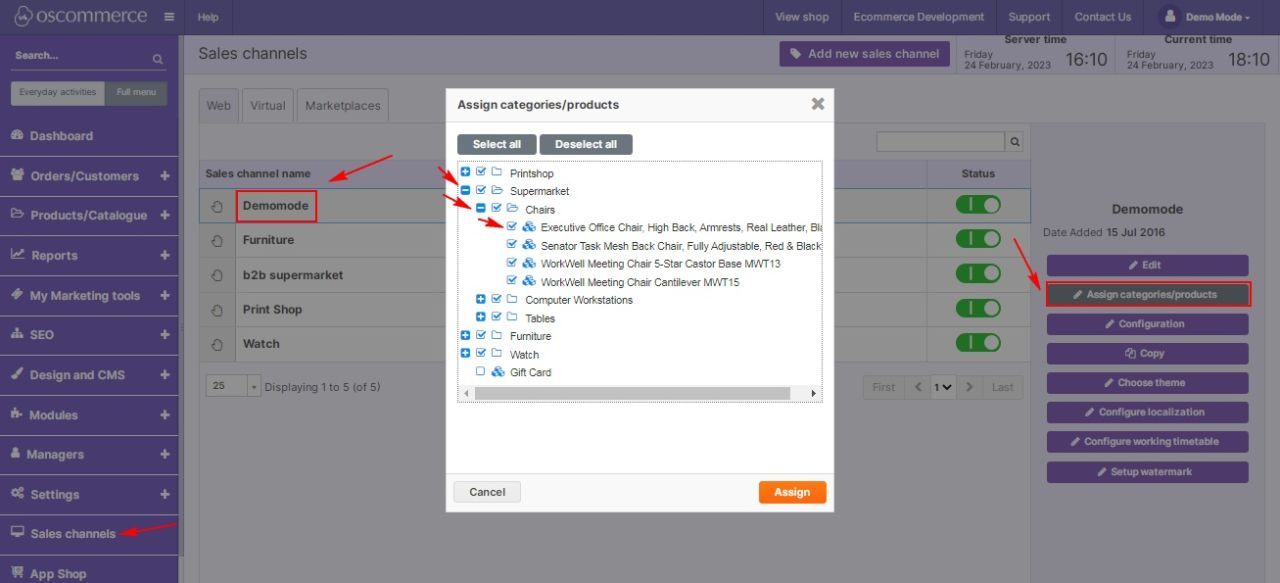Expand the Orders/Customers sidebar submenu plus

pos(164,176)
